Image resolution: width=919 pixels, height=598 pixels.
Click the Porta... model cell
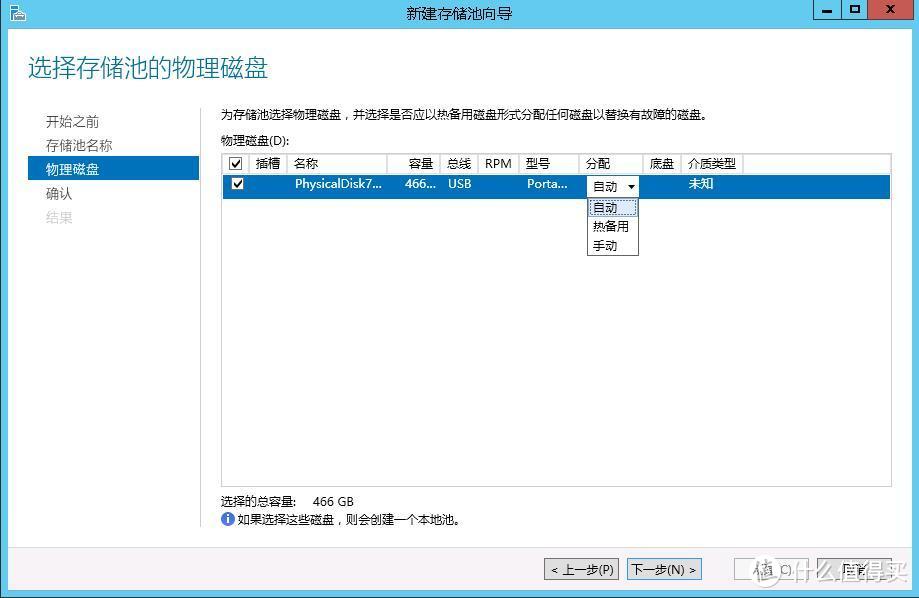547,184
